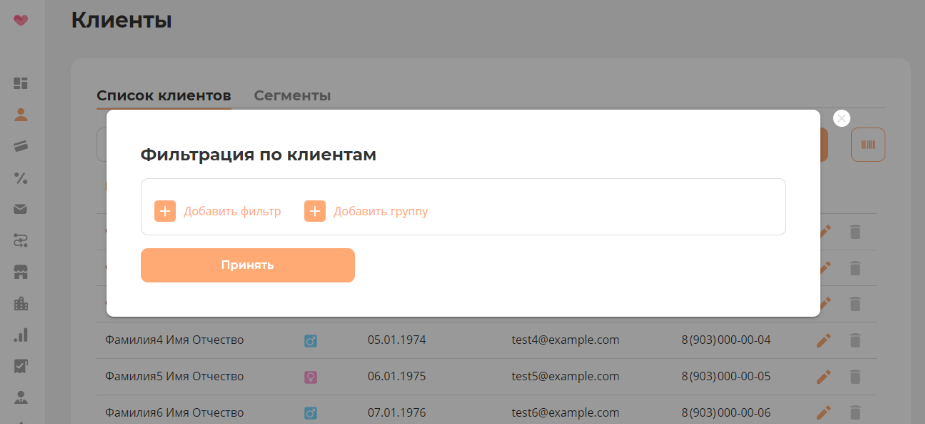Open the percent discounts icon in sidebar
Image resolution: width=925 pixels, height=424 pixels.
pos(20,178)
